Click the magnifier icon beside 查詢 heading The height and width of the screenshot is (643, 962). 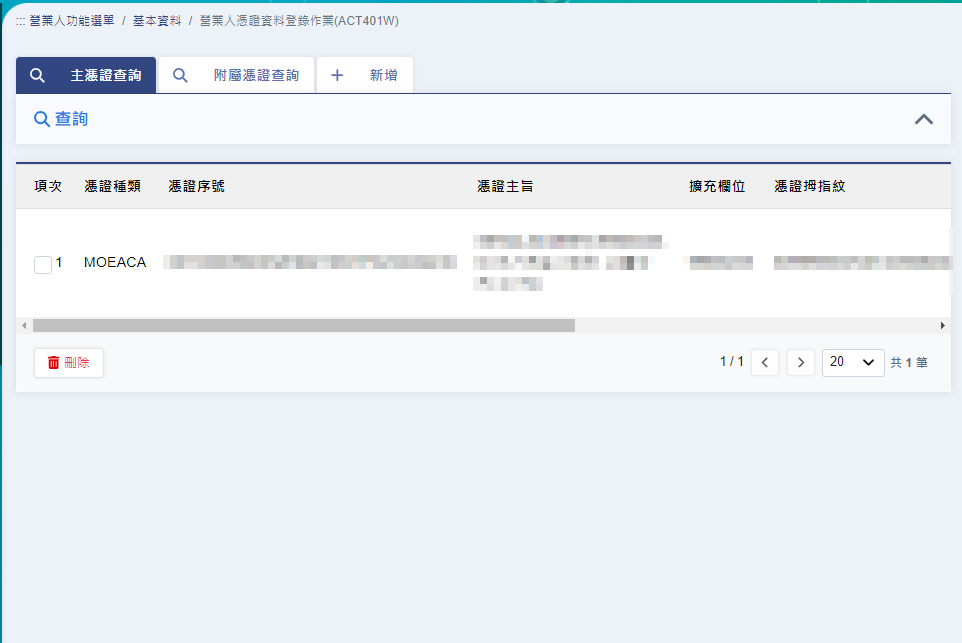41,119
